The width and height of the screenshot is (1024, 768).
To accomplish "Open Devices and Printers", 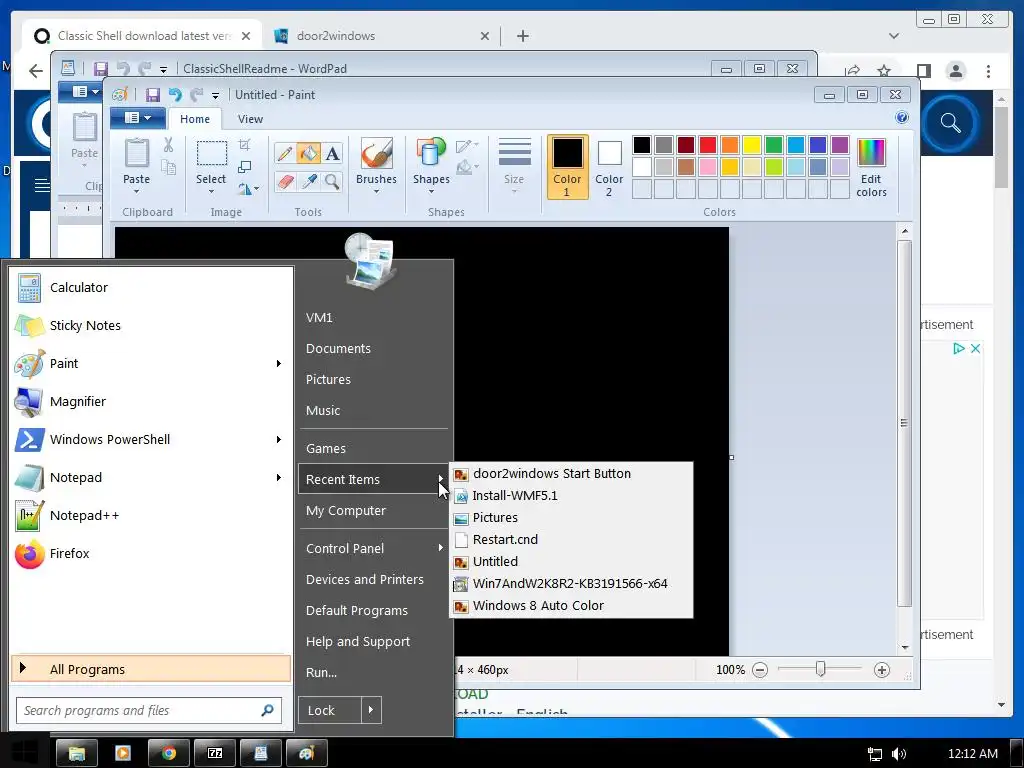I will (374, 579).
